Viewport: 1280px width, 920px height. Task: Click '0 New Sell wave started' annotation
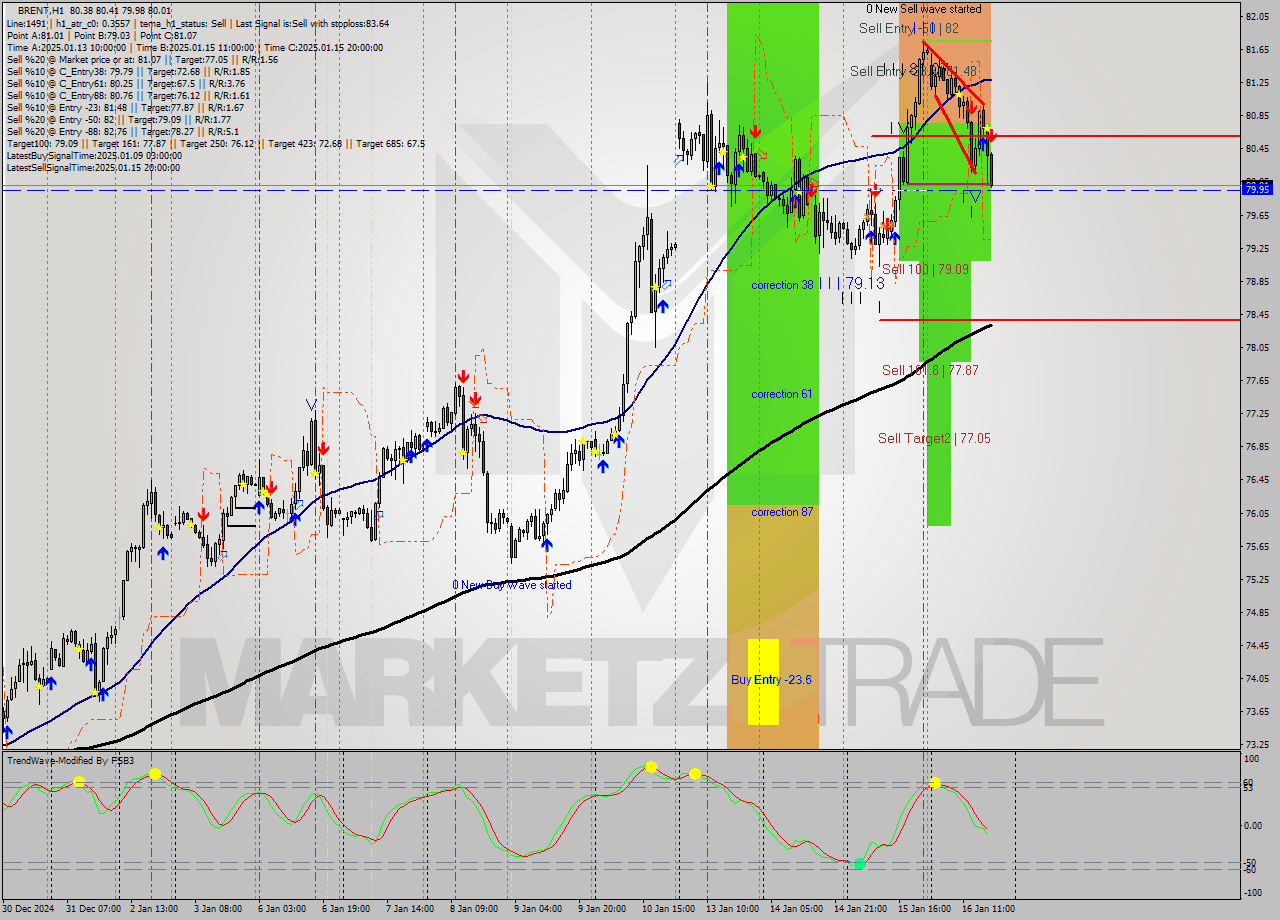coord(924,9)
